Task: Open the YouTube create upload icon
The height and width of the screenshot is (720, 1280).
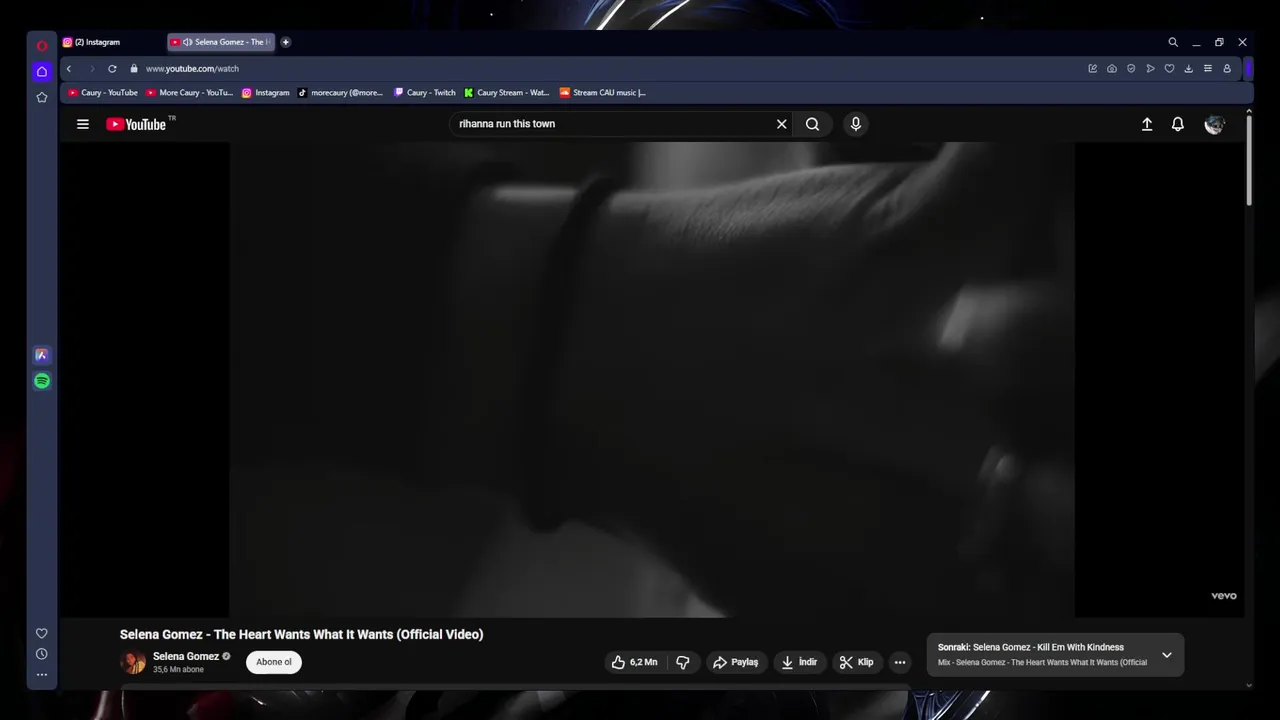Action: [1147, 124]
